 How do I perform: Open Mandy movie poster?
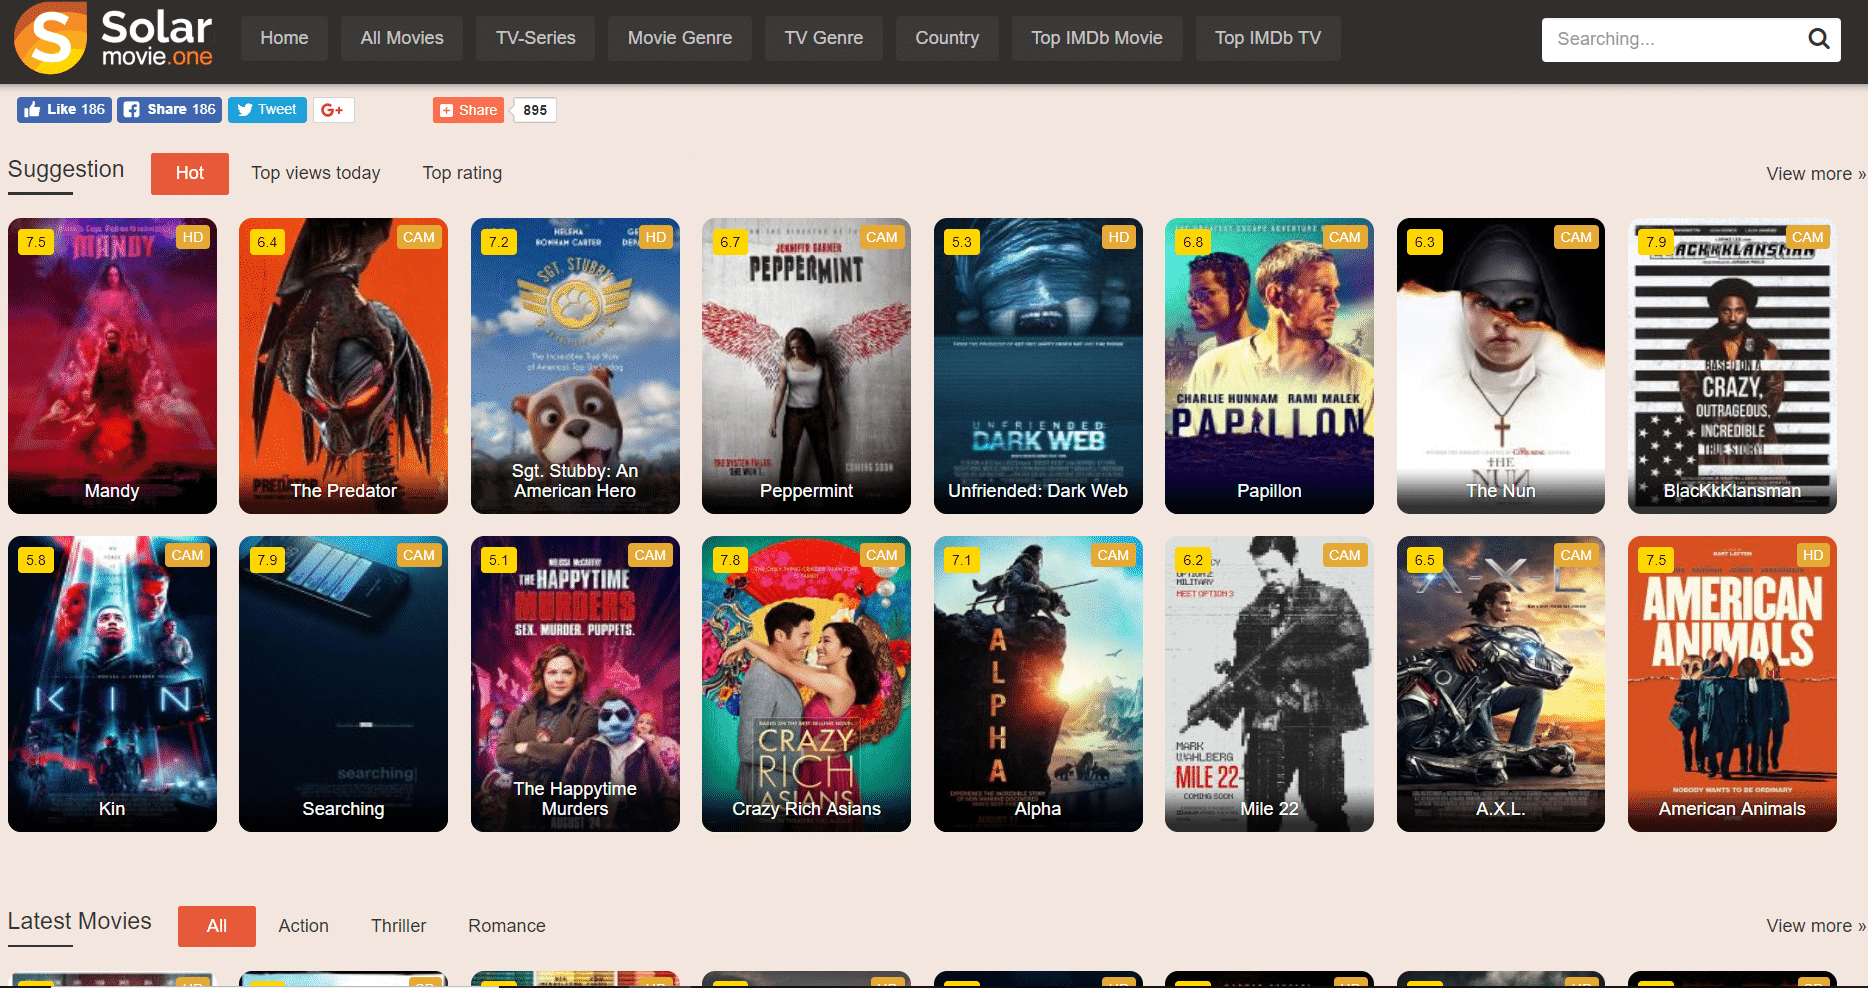(112, 366)
